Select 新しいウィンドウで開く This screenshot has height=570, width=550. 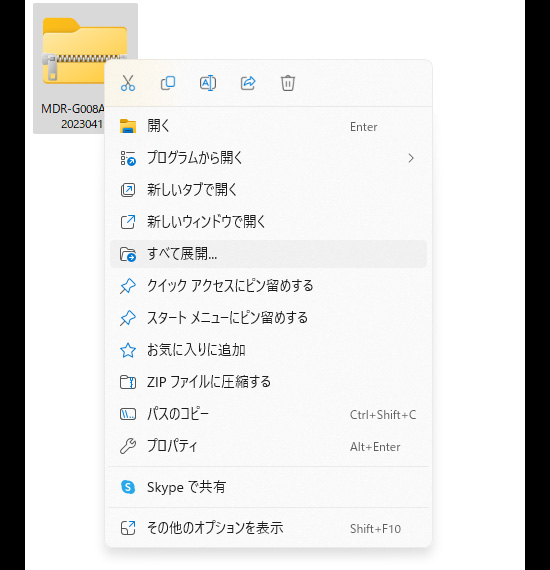point(268,222)
